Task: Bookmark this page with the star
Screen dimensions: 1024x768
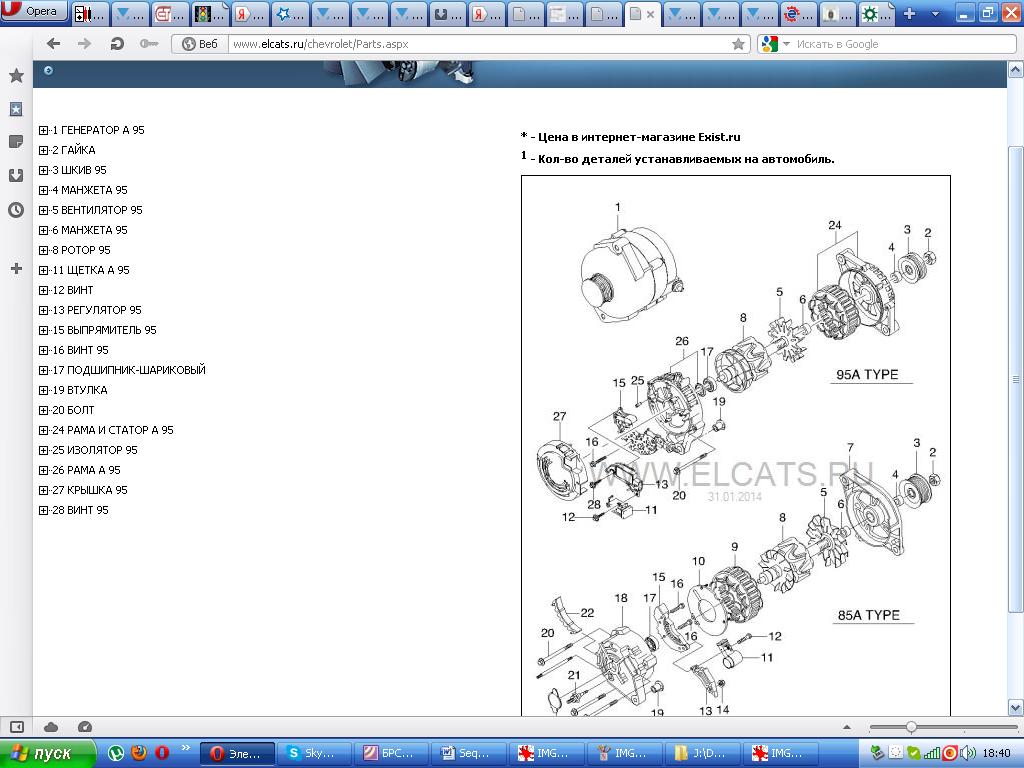Action: [x=738, y=44]
